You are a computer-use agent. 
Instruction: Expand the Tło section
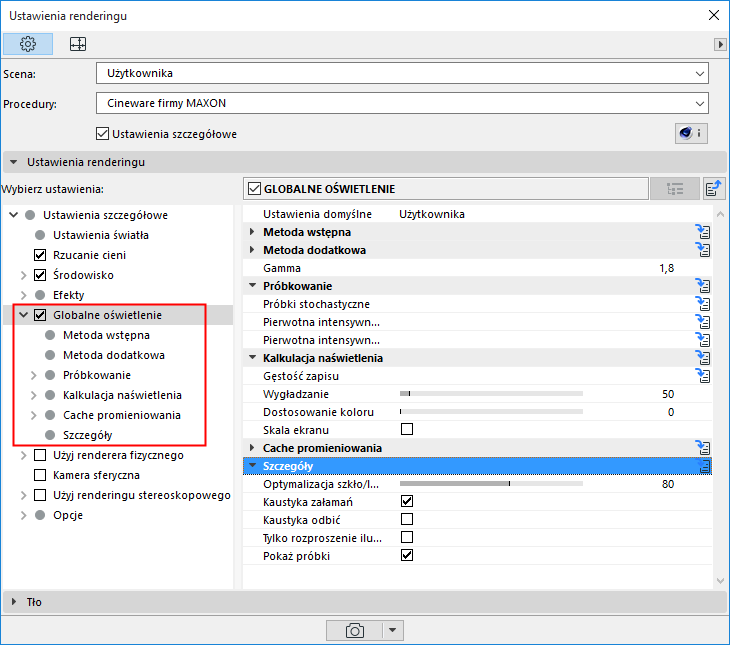tap(14, 602)
